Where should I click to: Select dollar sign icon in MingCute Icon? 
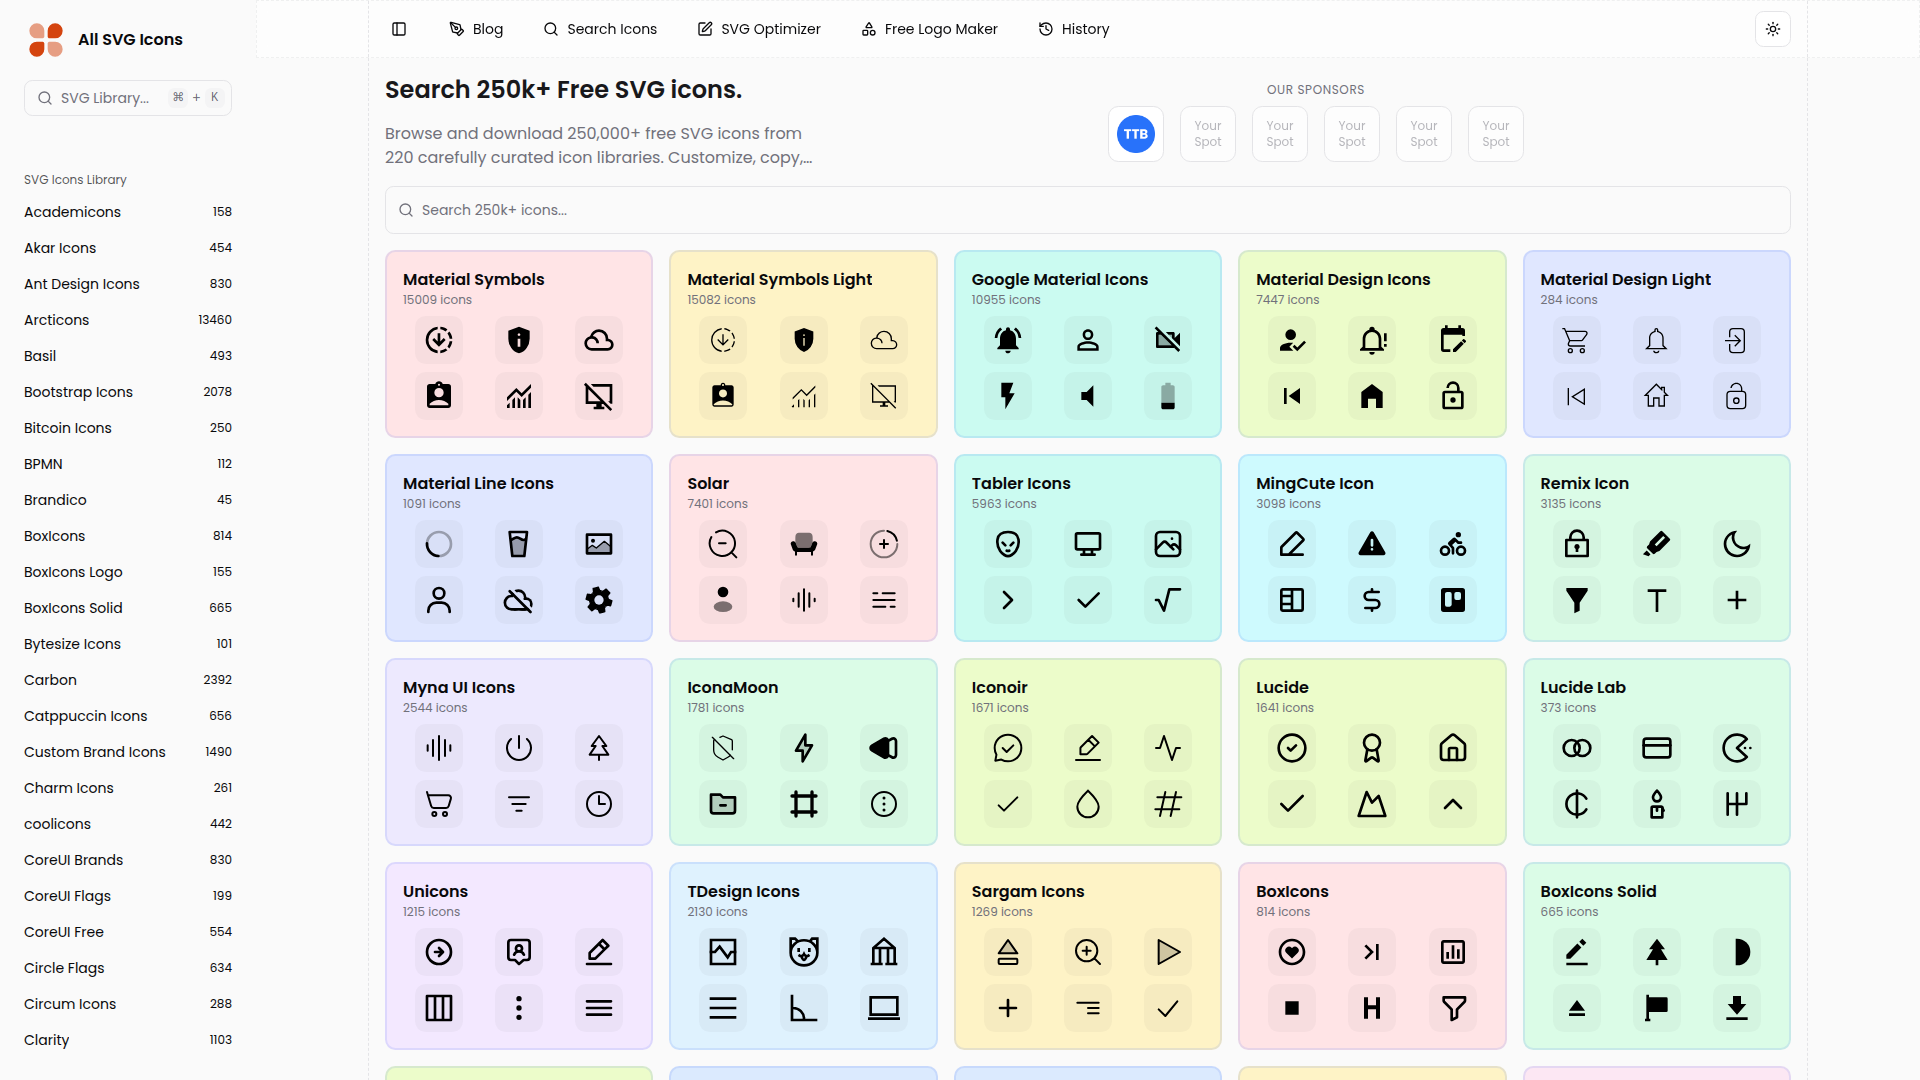1372,600
